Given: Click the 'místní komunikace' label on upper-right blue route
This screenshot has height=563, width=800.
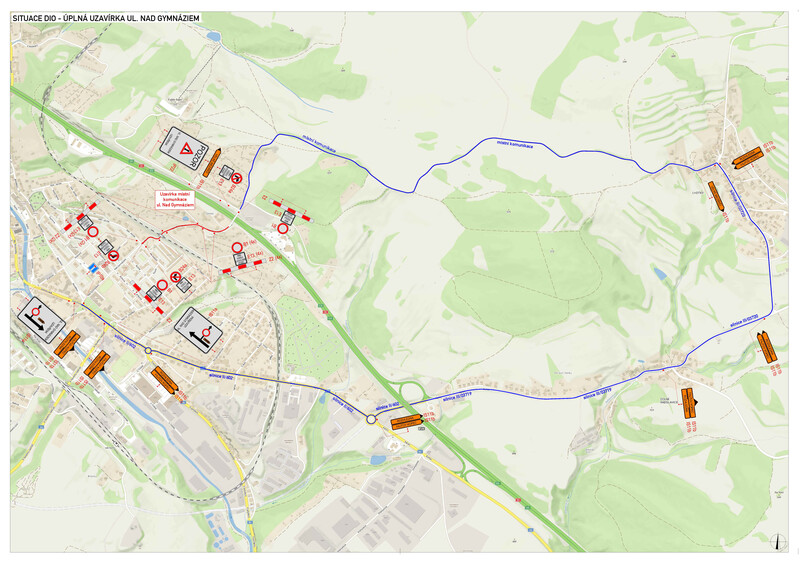Looking at the screenshot, I should click(x=514, y=143).
